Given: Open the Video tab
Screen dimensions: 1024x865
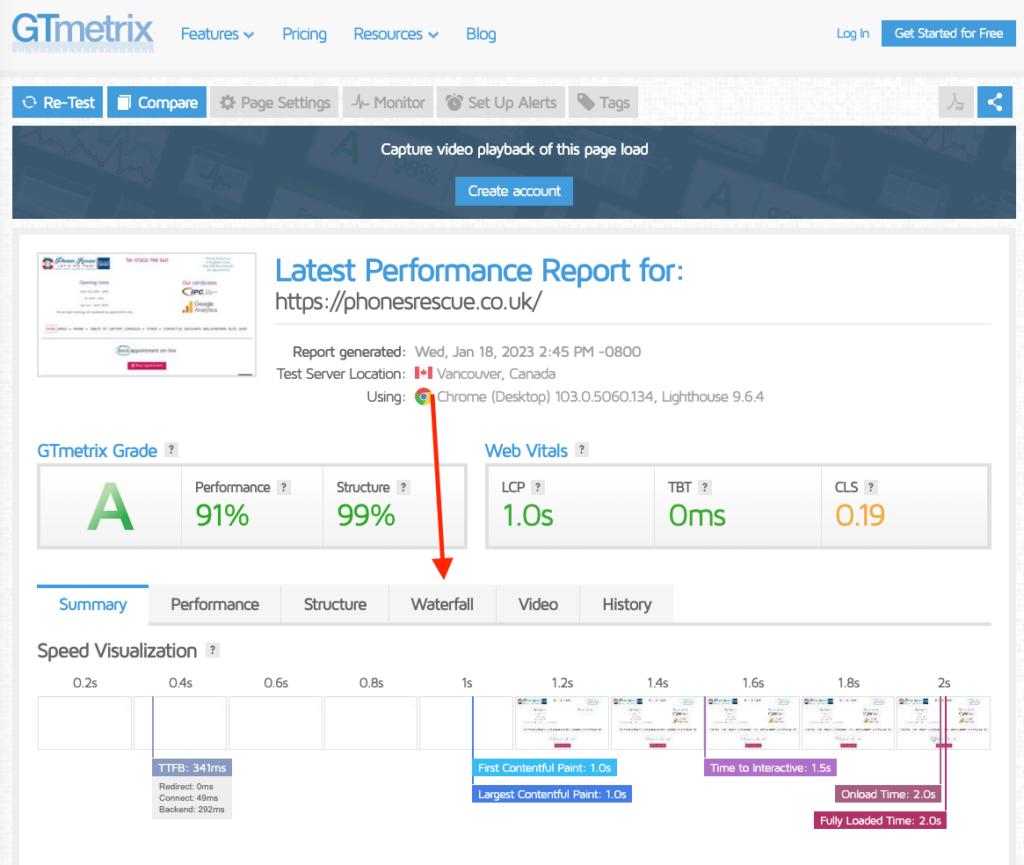Looking at the screenshot, I should click(538, 605).
